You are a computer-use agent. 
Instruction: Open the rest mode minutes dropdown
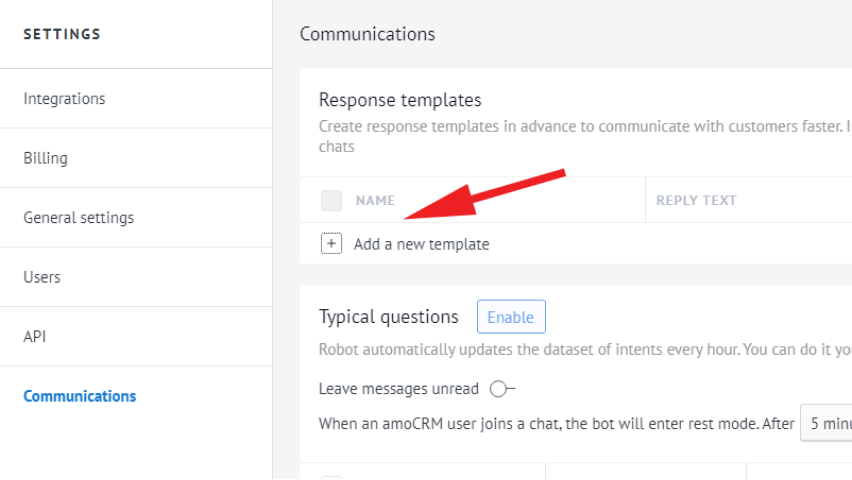tap(826, 423)
